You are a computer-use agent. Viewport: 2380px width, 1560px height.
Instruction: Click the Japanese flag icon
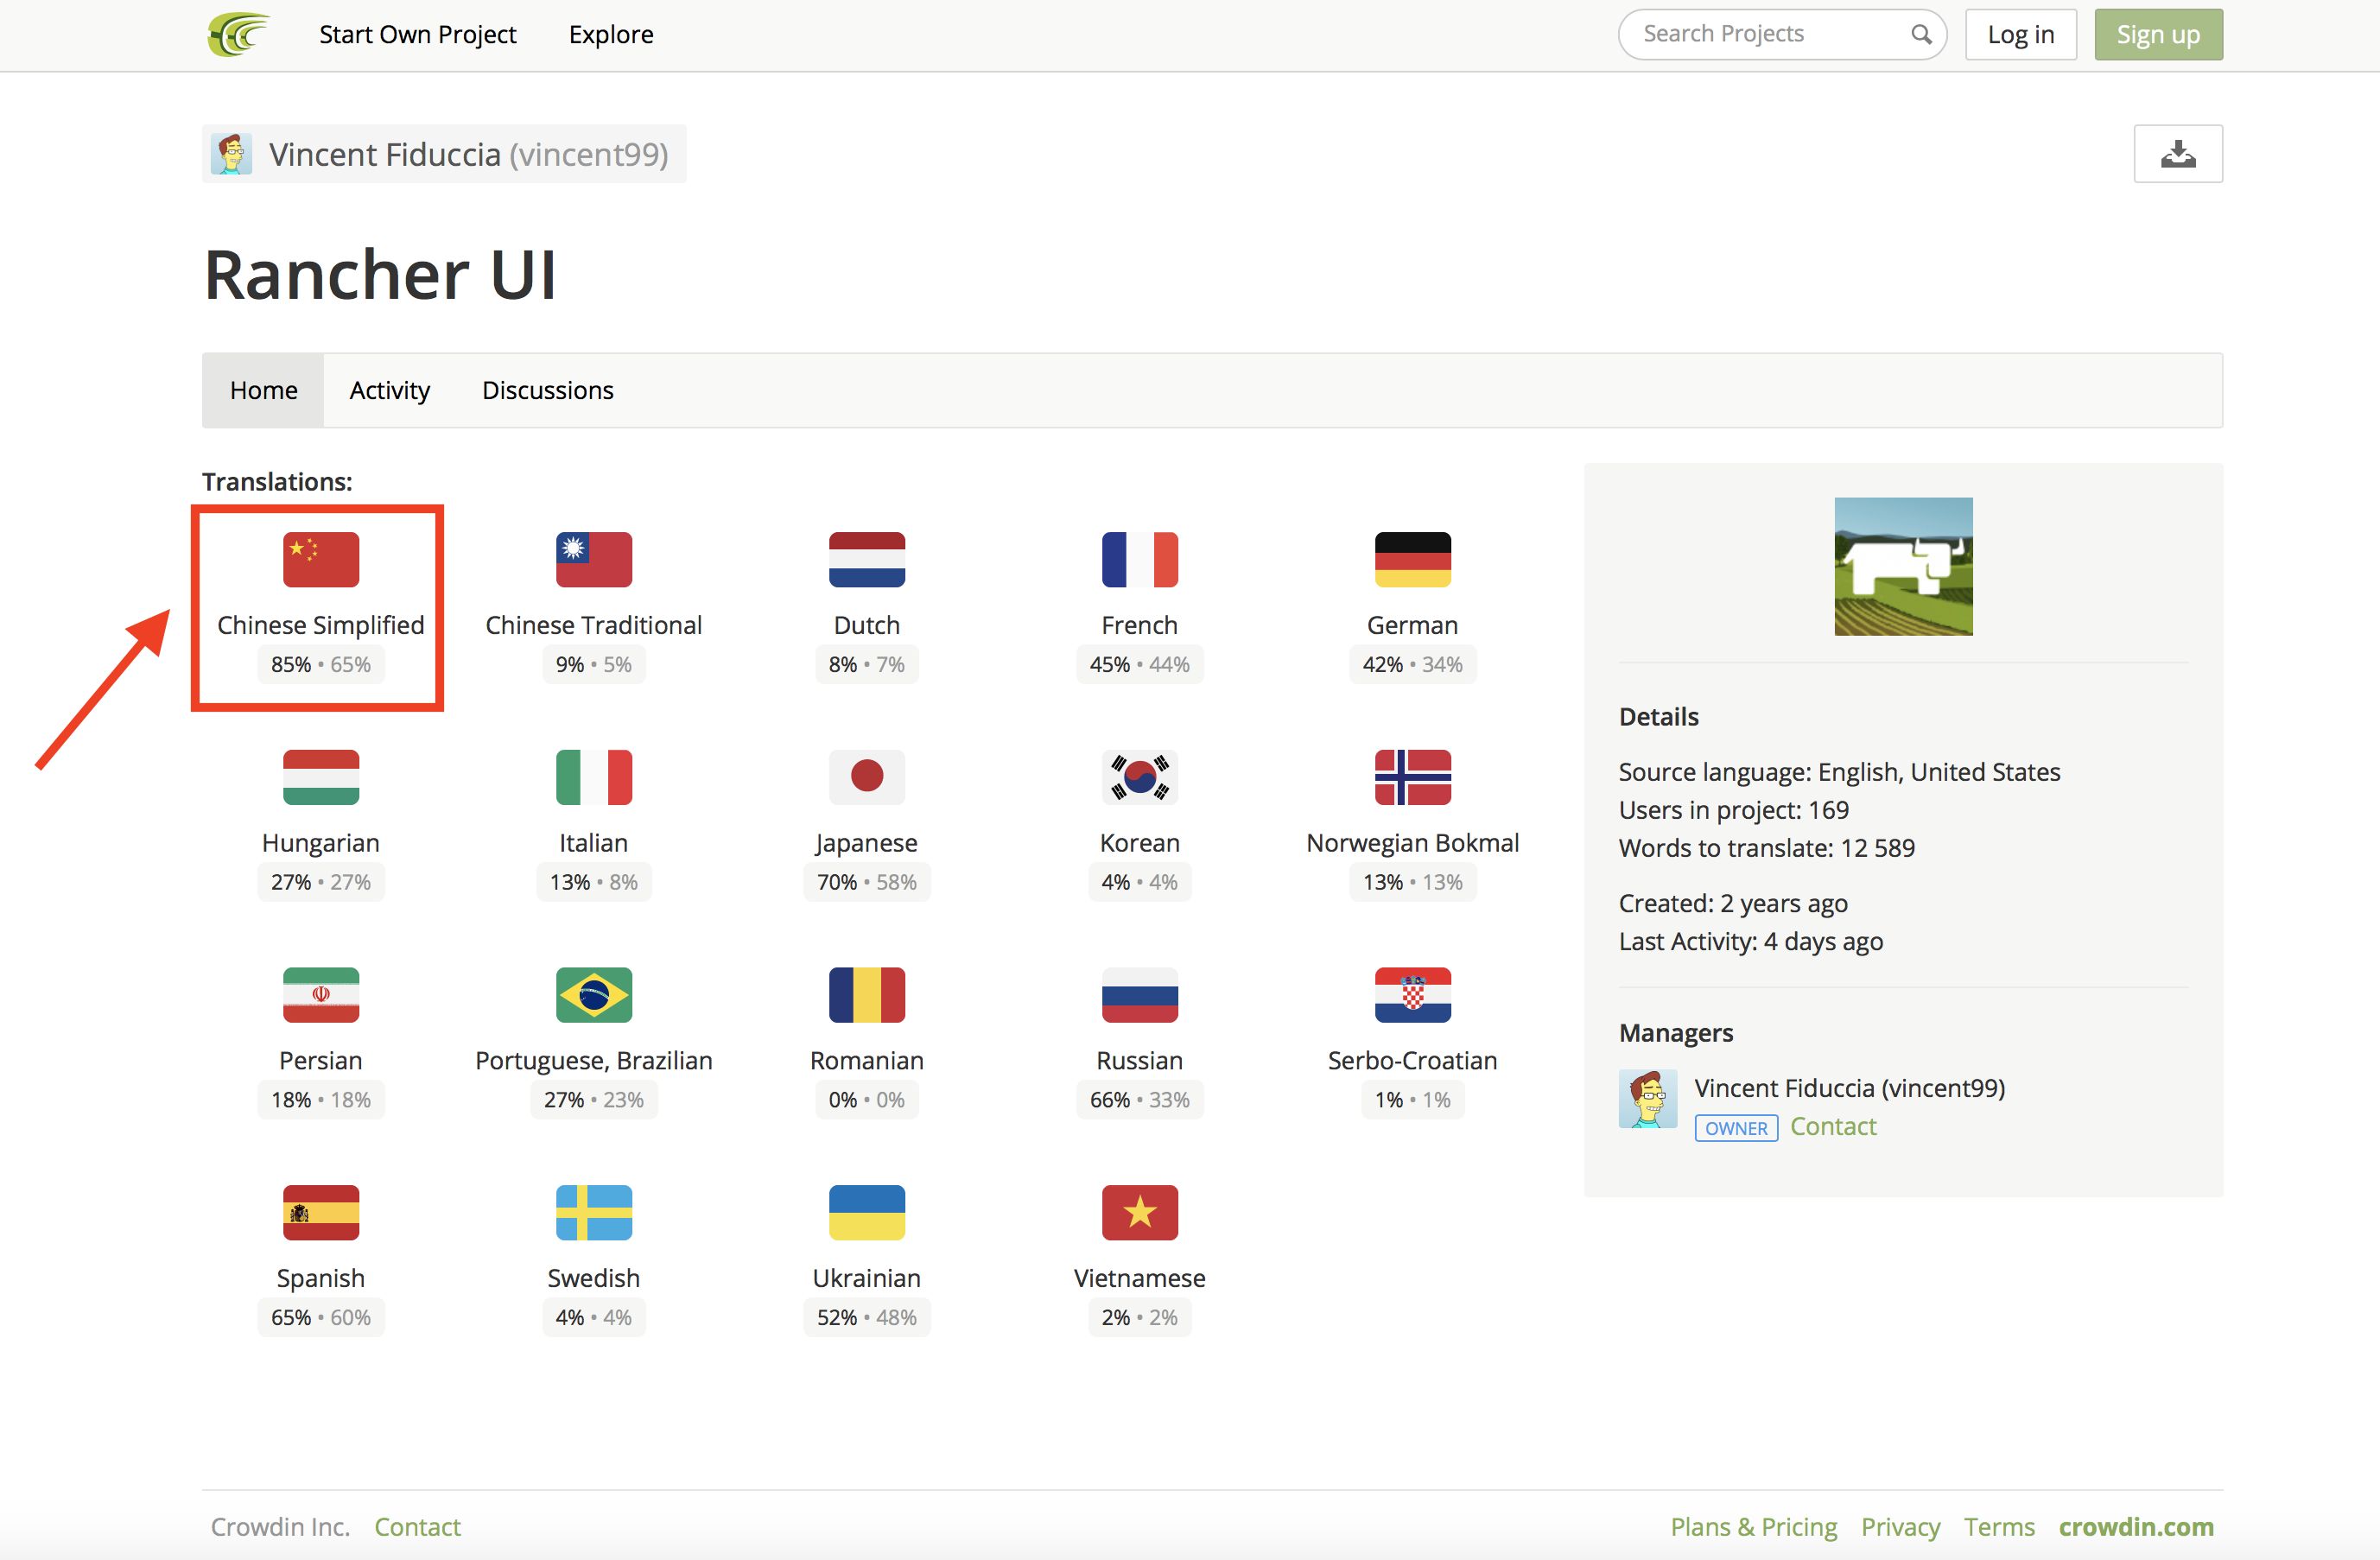[867, 777]
